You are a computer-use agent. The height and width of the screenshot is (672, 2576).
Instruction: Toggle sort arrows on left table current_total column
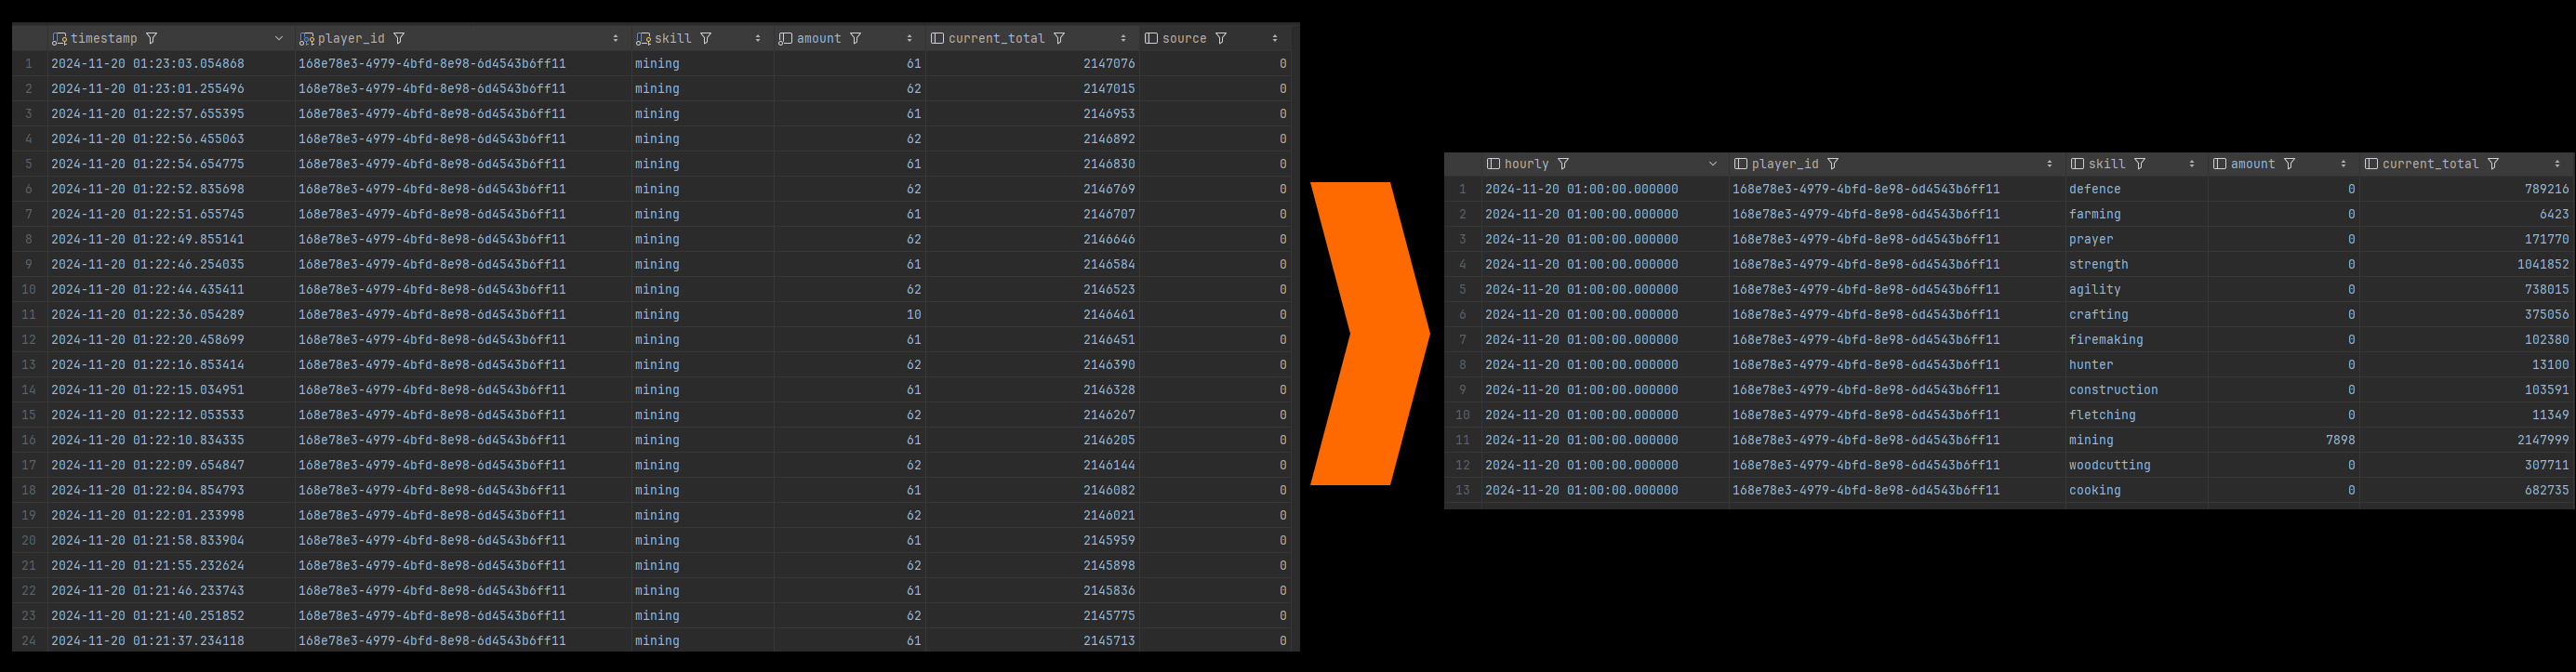1123,39
